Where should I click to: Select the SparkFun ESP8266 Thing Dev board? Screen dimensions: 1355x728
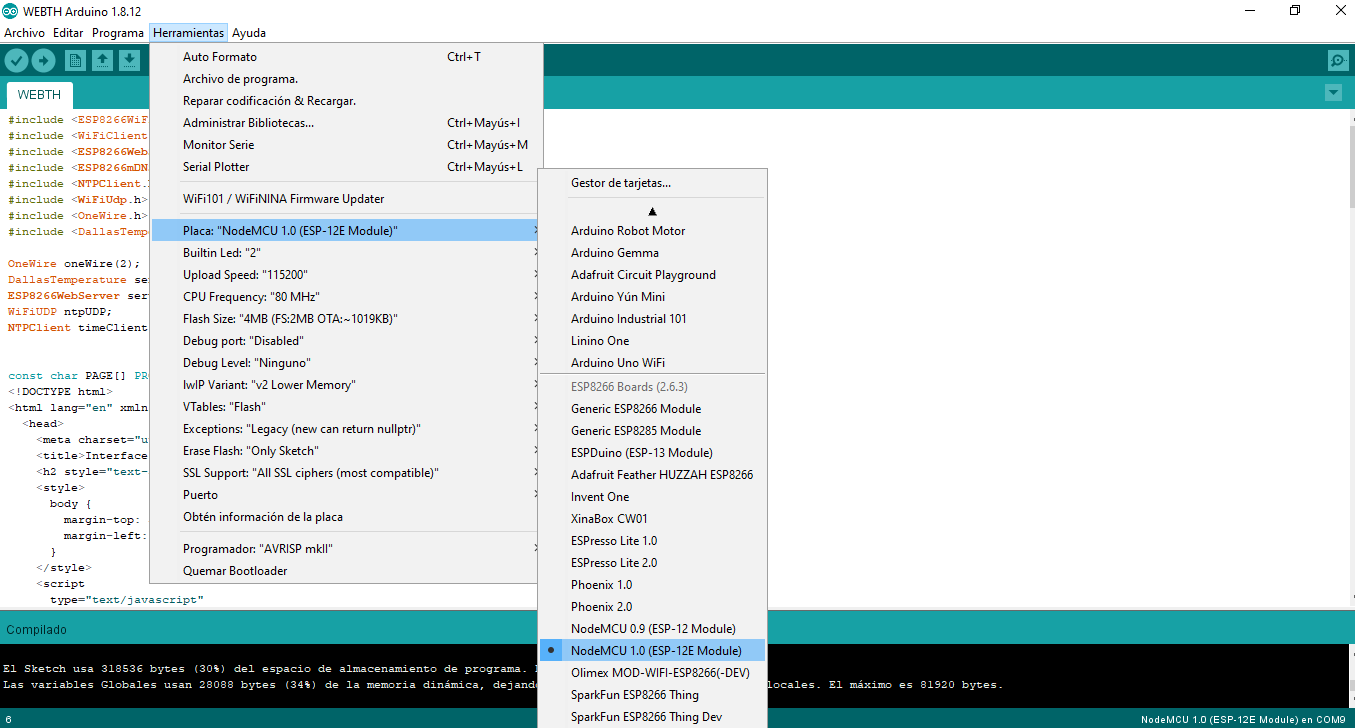pos(652,717)
